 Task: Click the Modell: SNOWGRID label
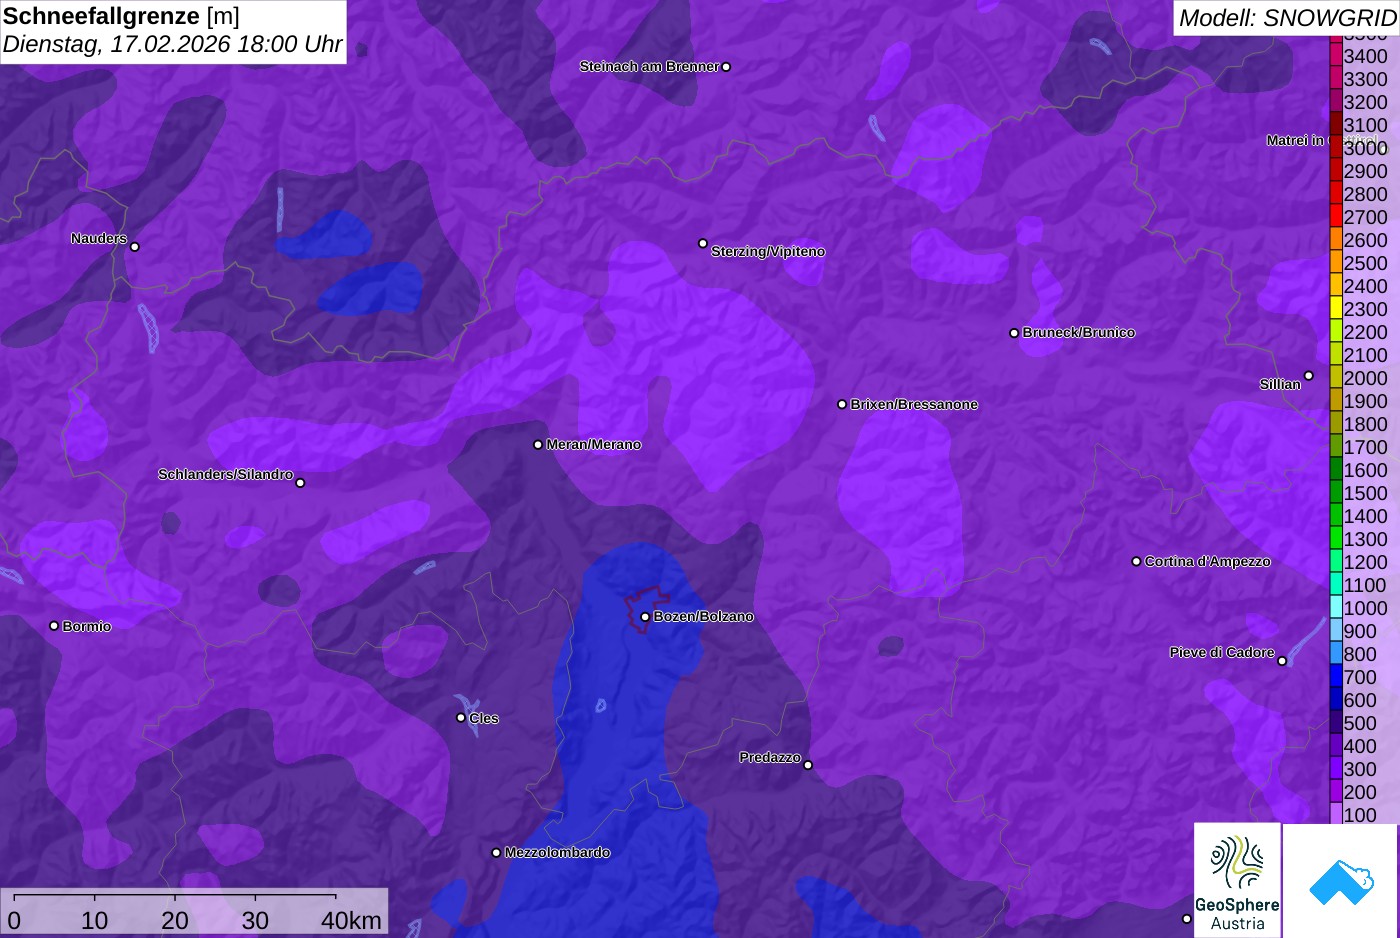1287,17
